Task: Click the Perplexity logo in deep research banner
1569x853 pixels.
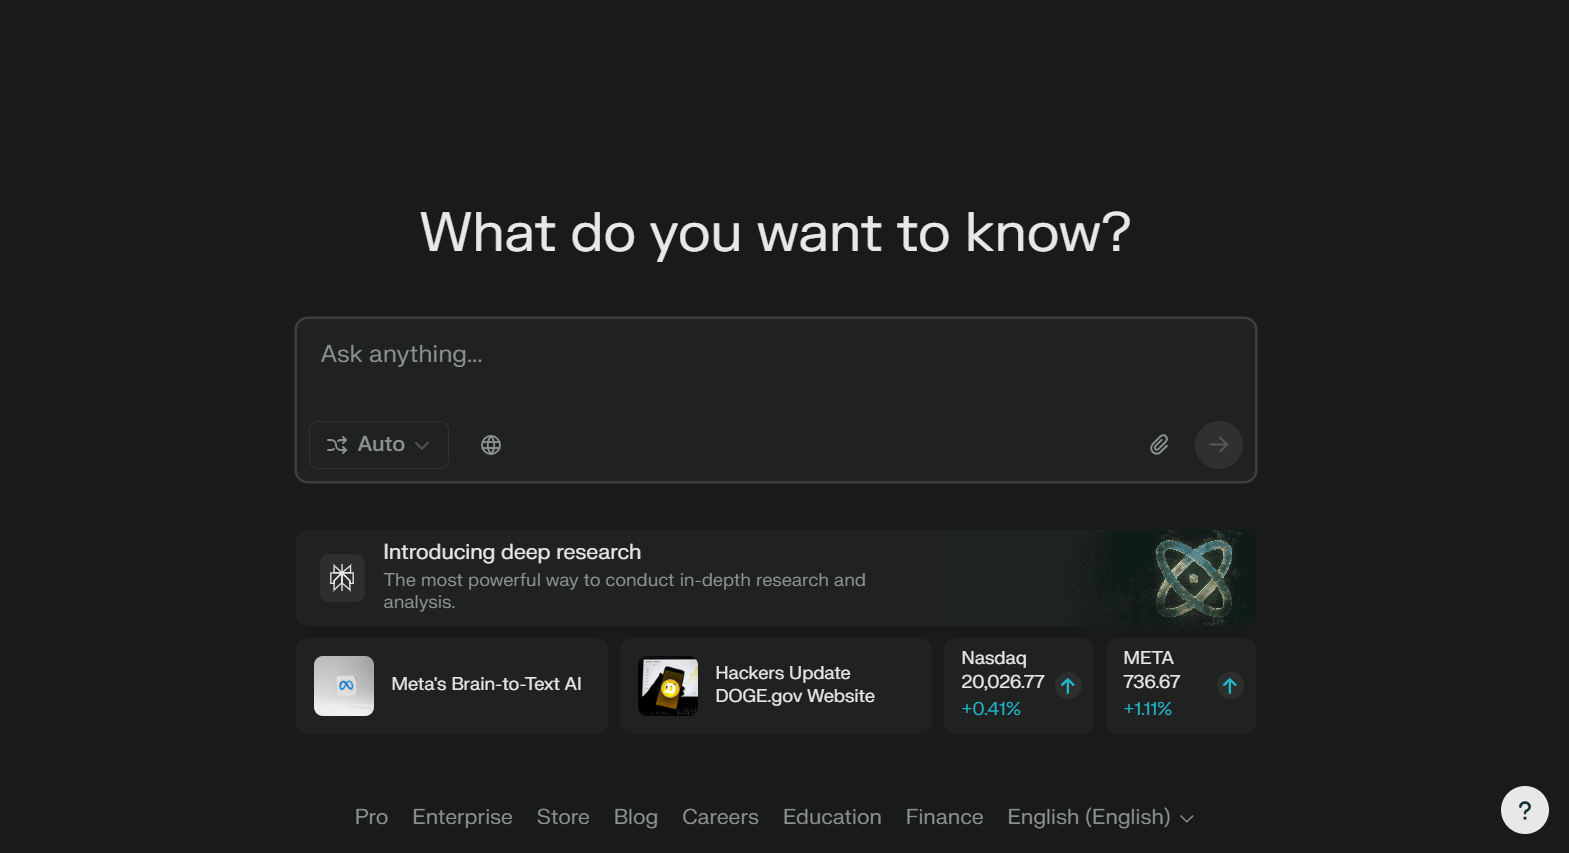Action: pyautogui.click(x=342, y=578)
